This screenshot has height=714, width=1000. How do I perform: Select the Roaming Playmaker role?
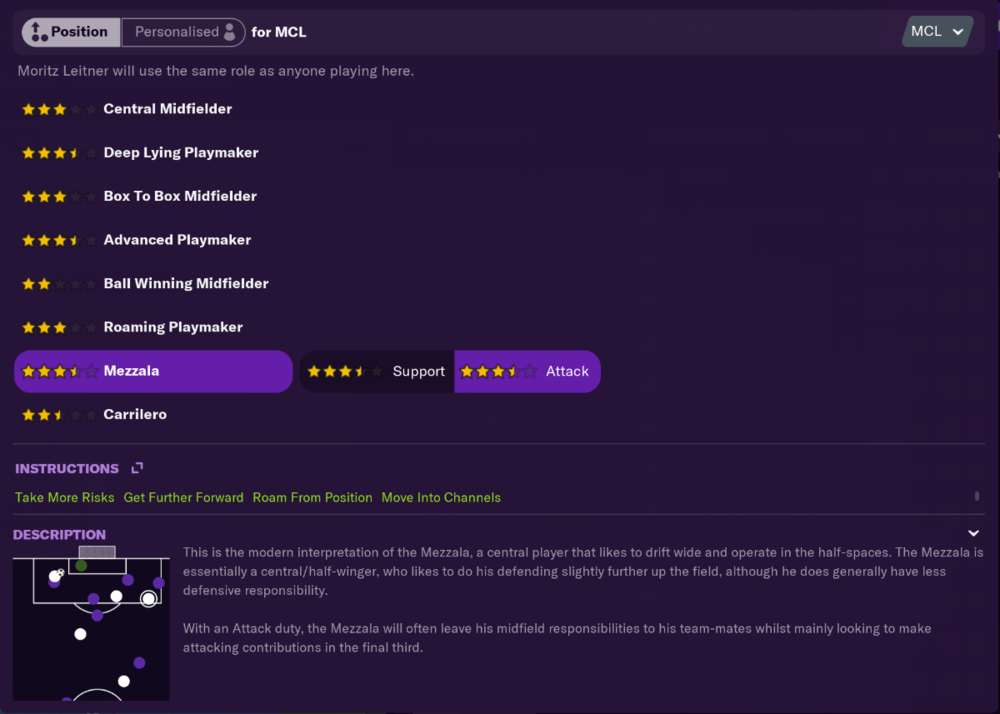coord(173,327)
